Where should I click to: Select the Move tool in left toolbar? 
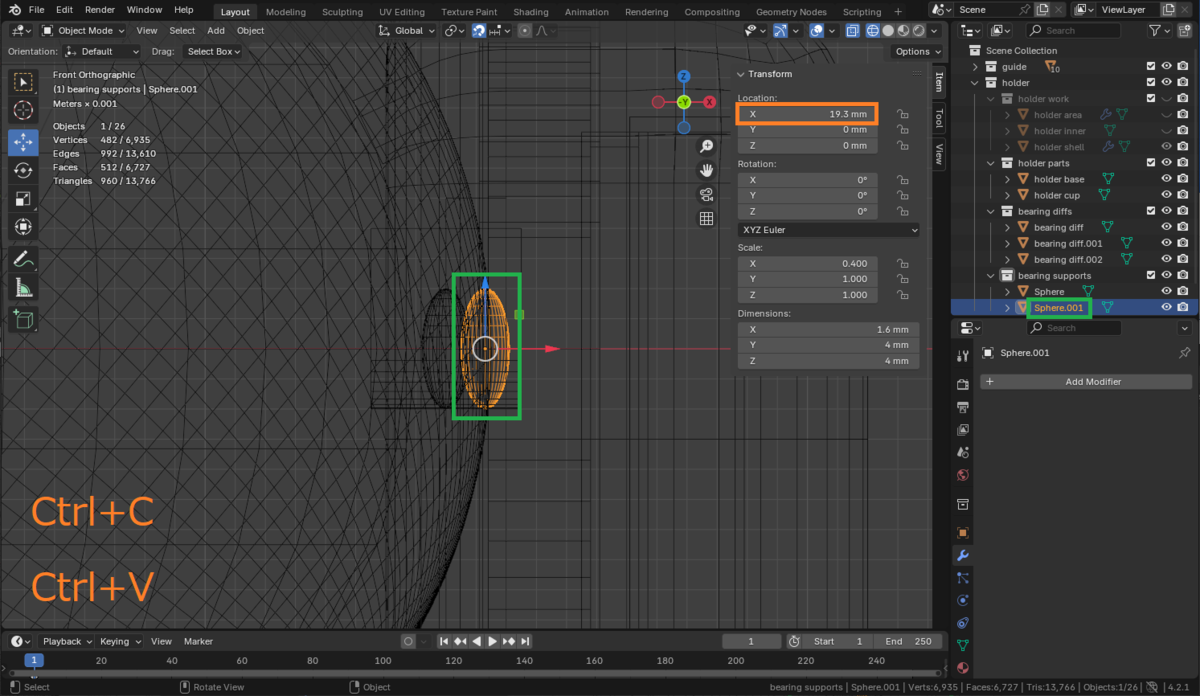[x=23, y=141]
